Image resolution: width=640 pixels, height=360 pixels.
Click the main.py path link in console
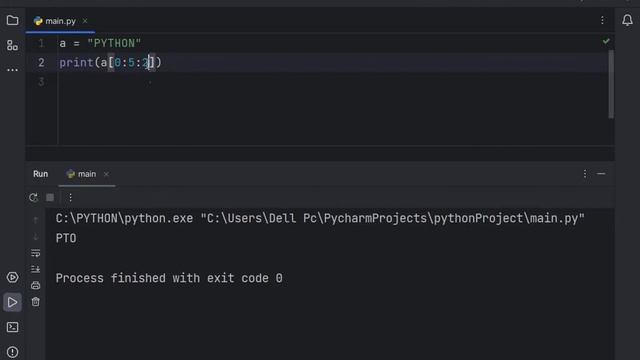tap(393, 219)
